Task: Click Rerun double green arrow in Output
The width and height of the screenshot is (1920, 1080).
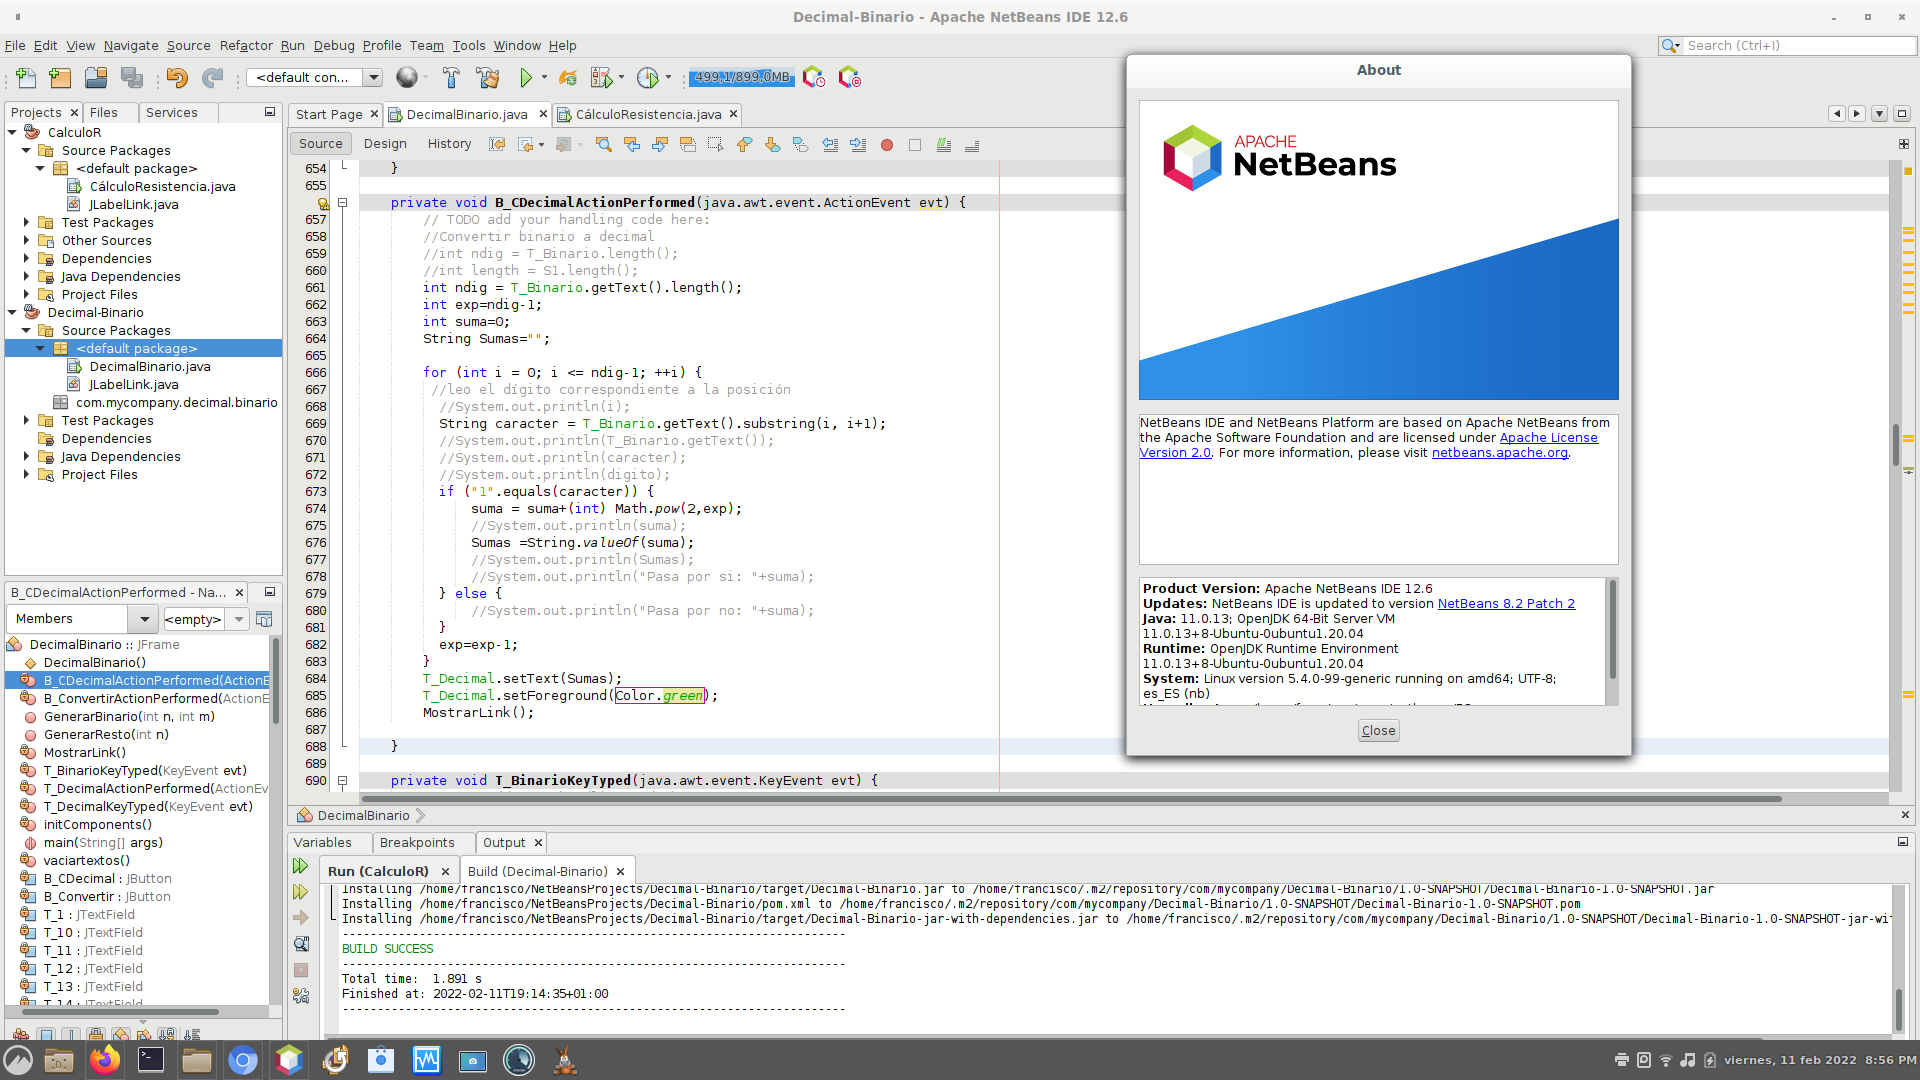Action: click(300, 866)
